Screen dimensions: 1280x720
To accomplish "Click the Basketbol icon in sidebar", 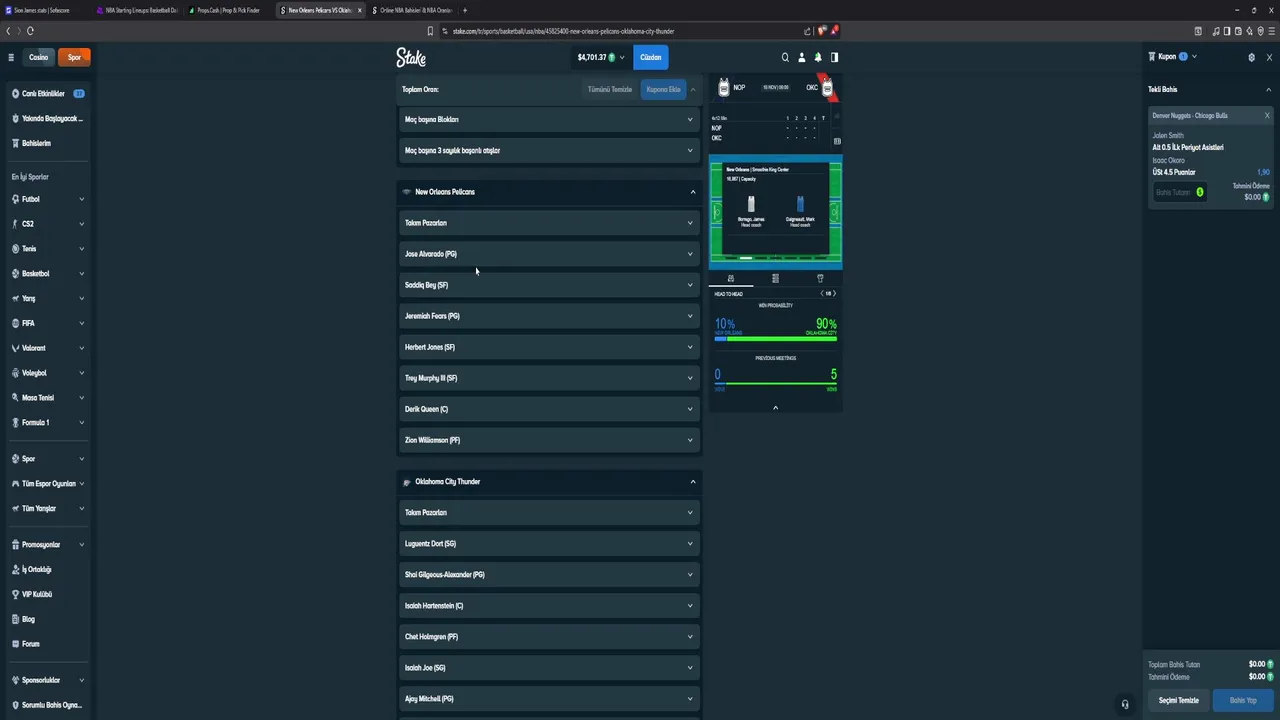I will (x=15, y=273).
